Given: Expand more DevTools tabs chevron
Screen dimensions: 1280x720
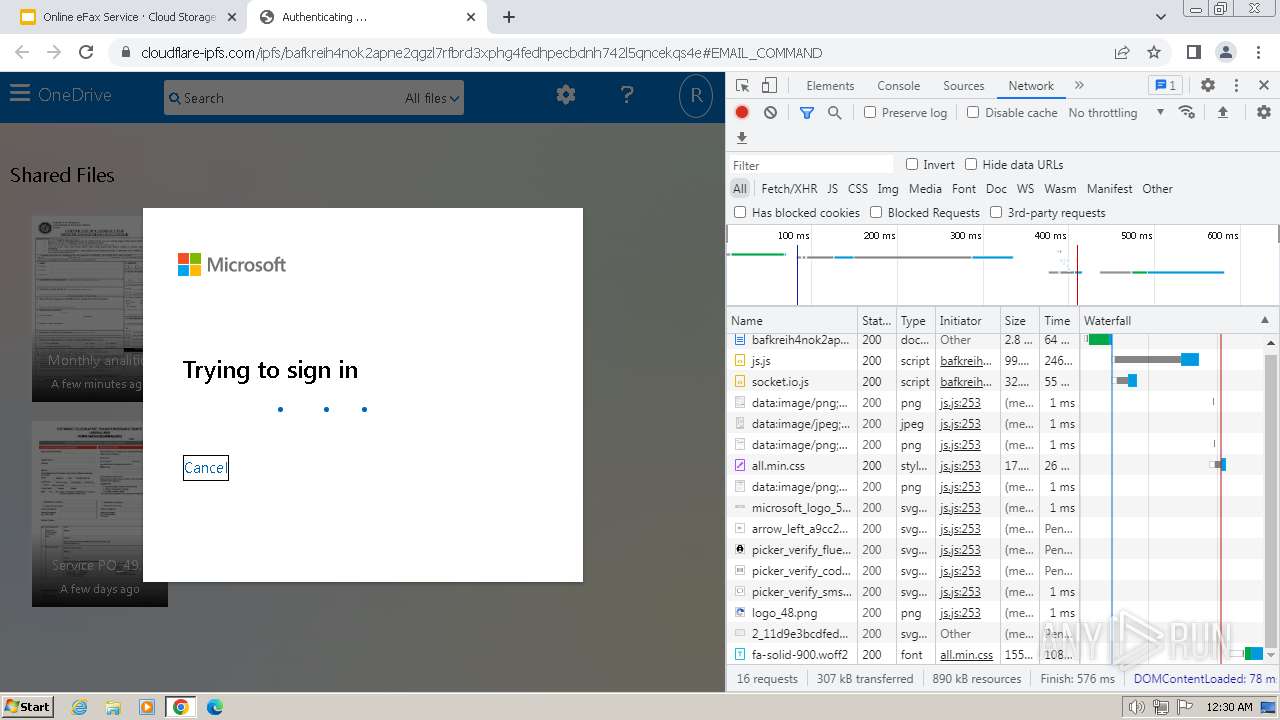Looking at the screenshot, I should [1079, 86].
